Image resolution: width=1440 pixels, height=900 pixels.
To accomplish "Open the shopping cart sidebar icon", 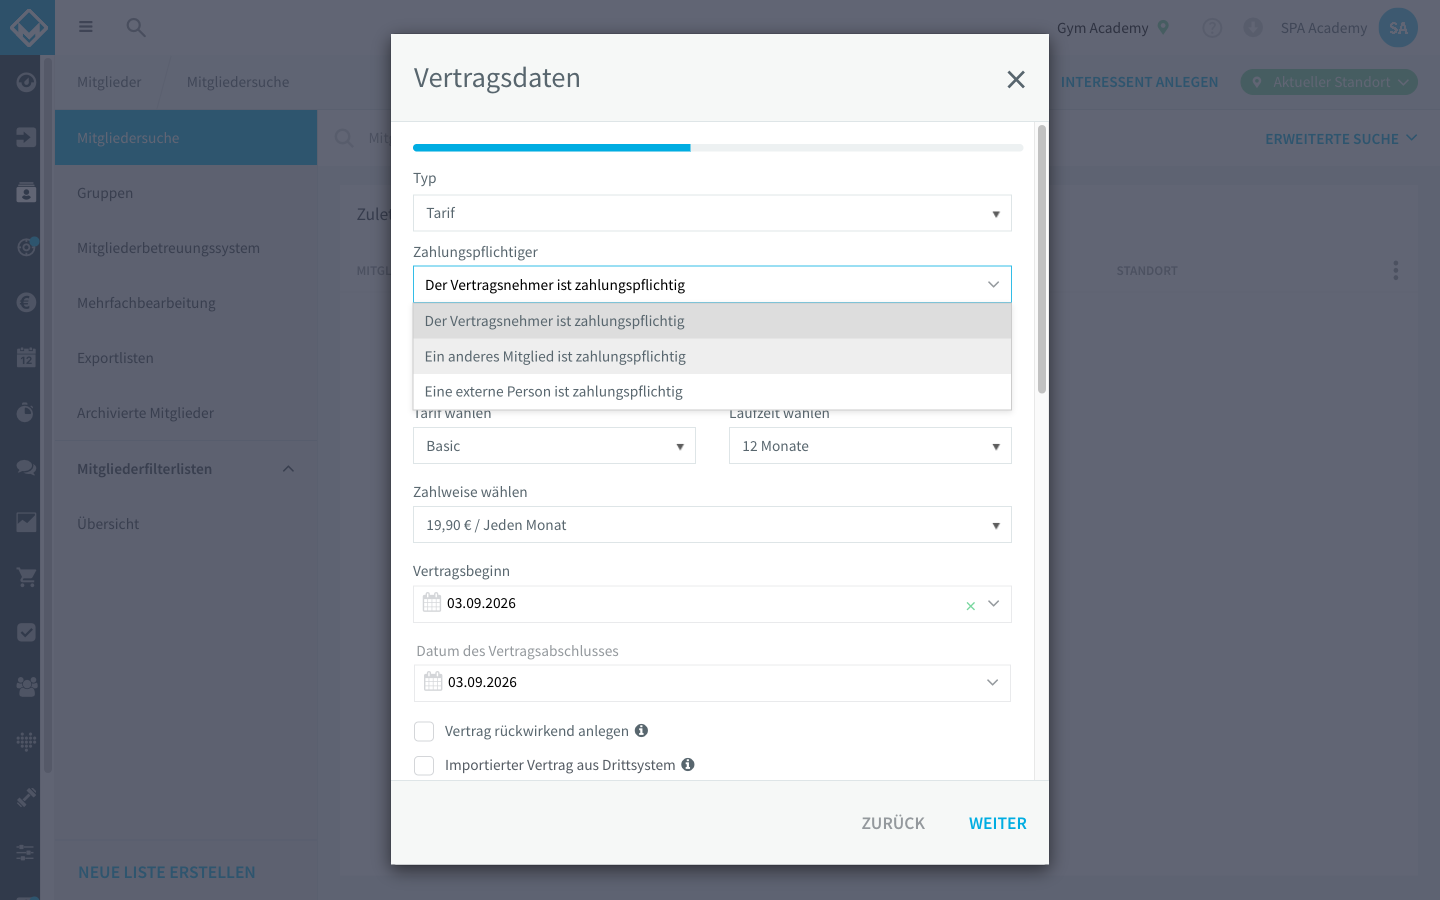I will (x=26, y=577).
